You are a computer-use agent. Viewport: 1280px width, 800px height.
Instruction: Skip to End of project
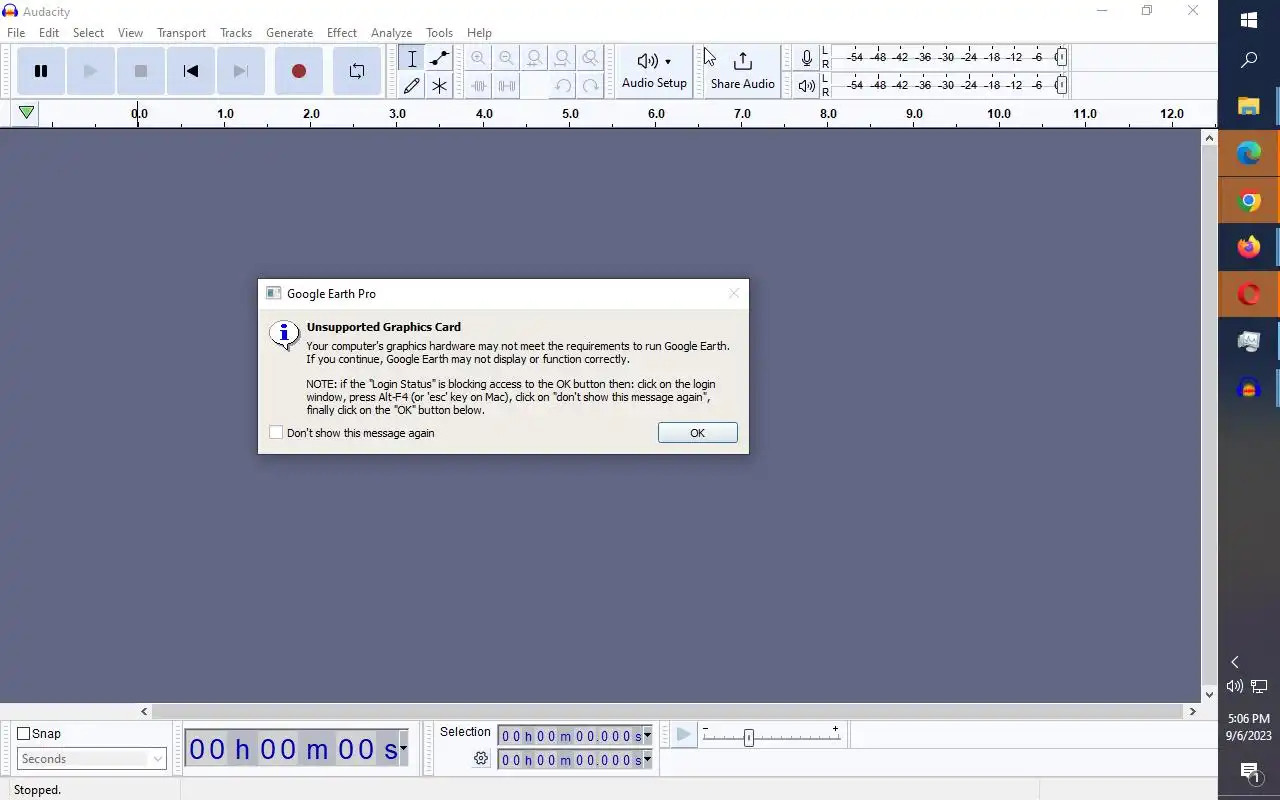[x=240, y=71]
